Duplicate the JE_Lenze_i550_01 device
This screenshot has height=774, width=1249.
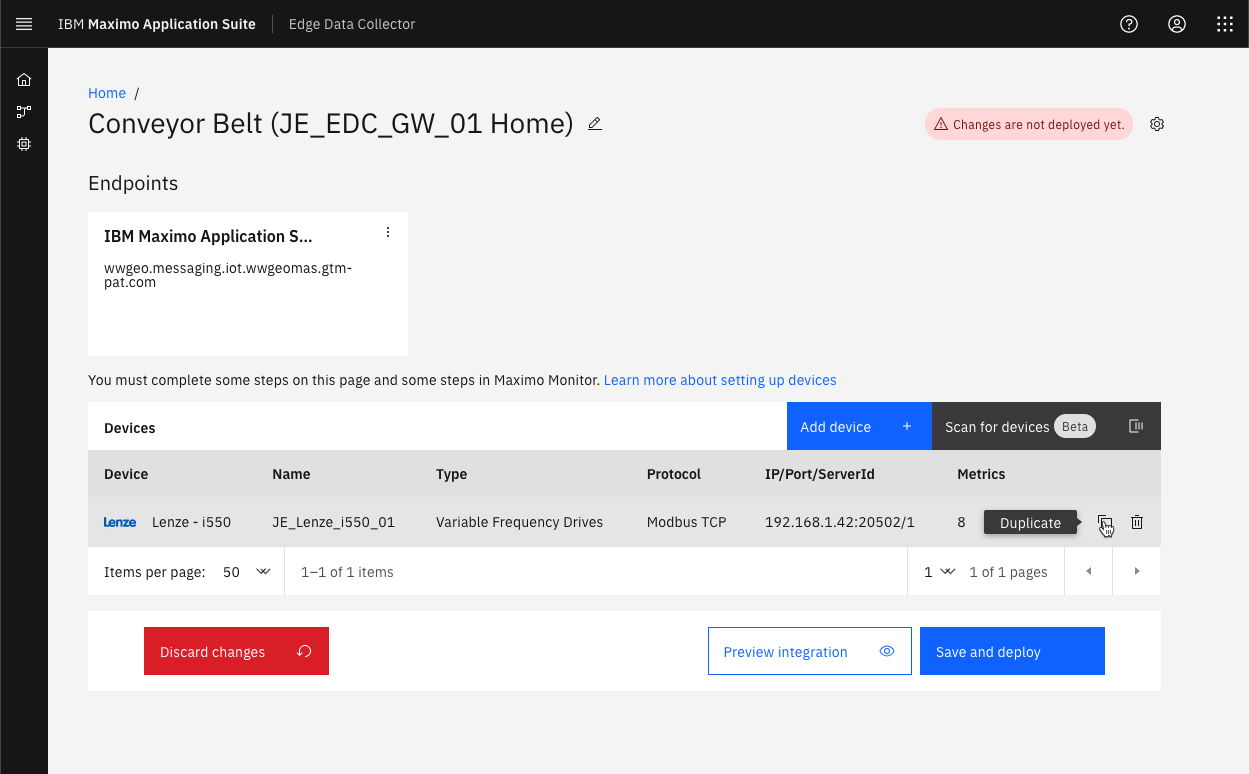[1104, 522]
